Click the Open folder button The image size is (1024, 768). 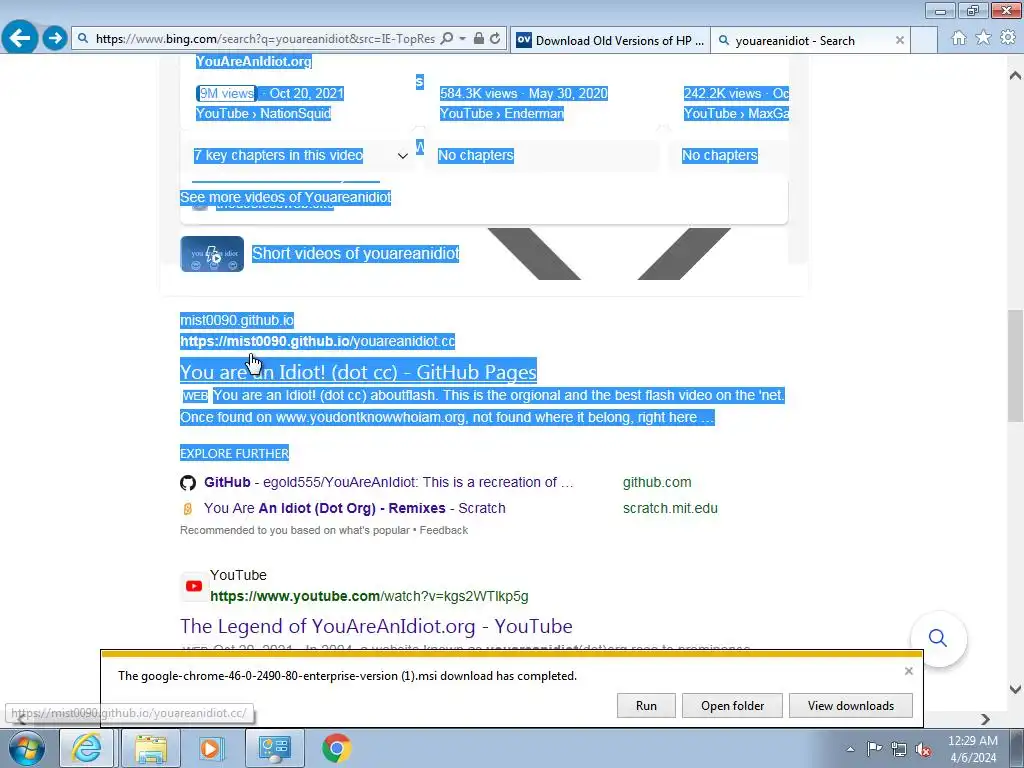pos(732,705)
